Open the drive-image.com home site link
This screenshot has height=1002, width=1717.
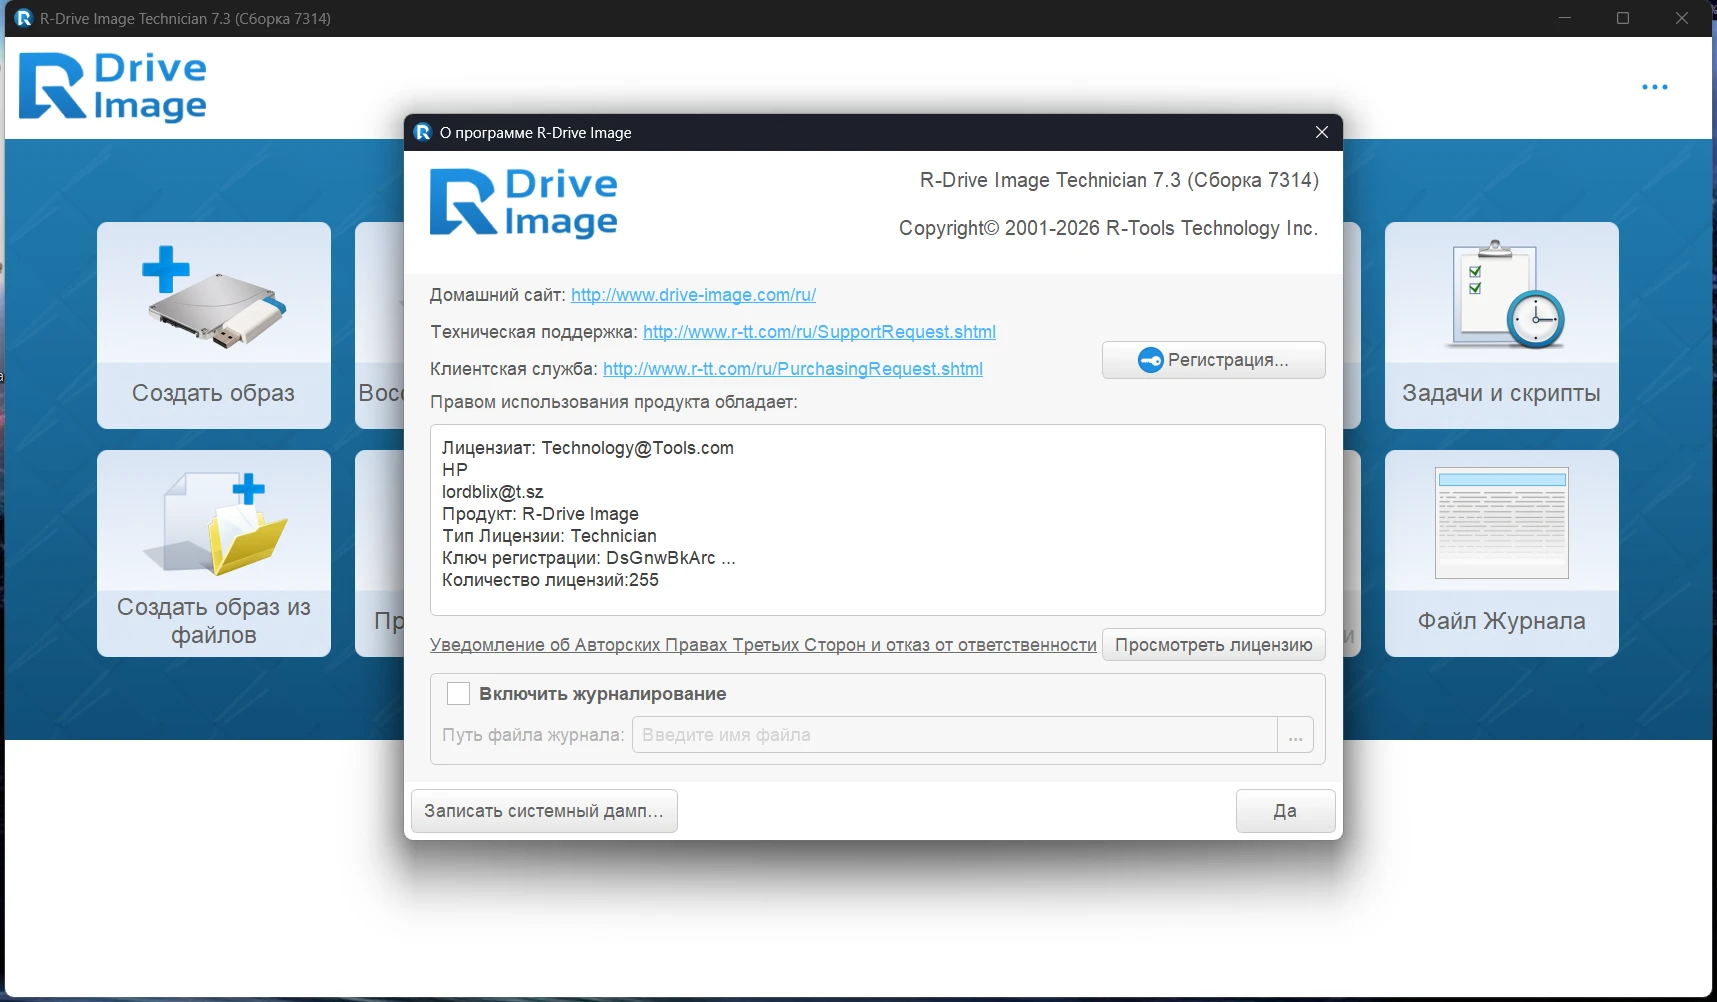tap(693, 295)
